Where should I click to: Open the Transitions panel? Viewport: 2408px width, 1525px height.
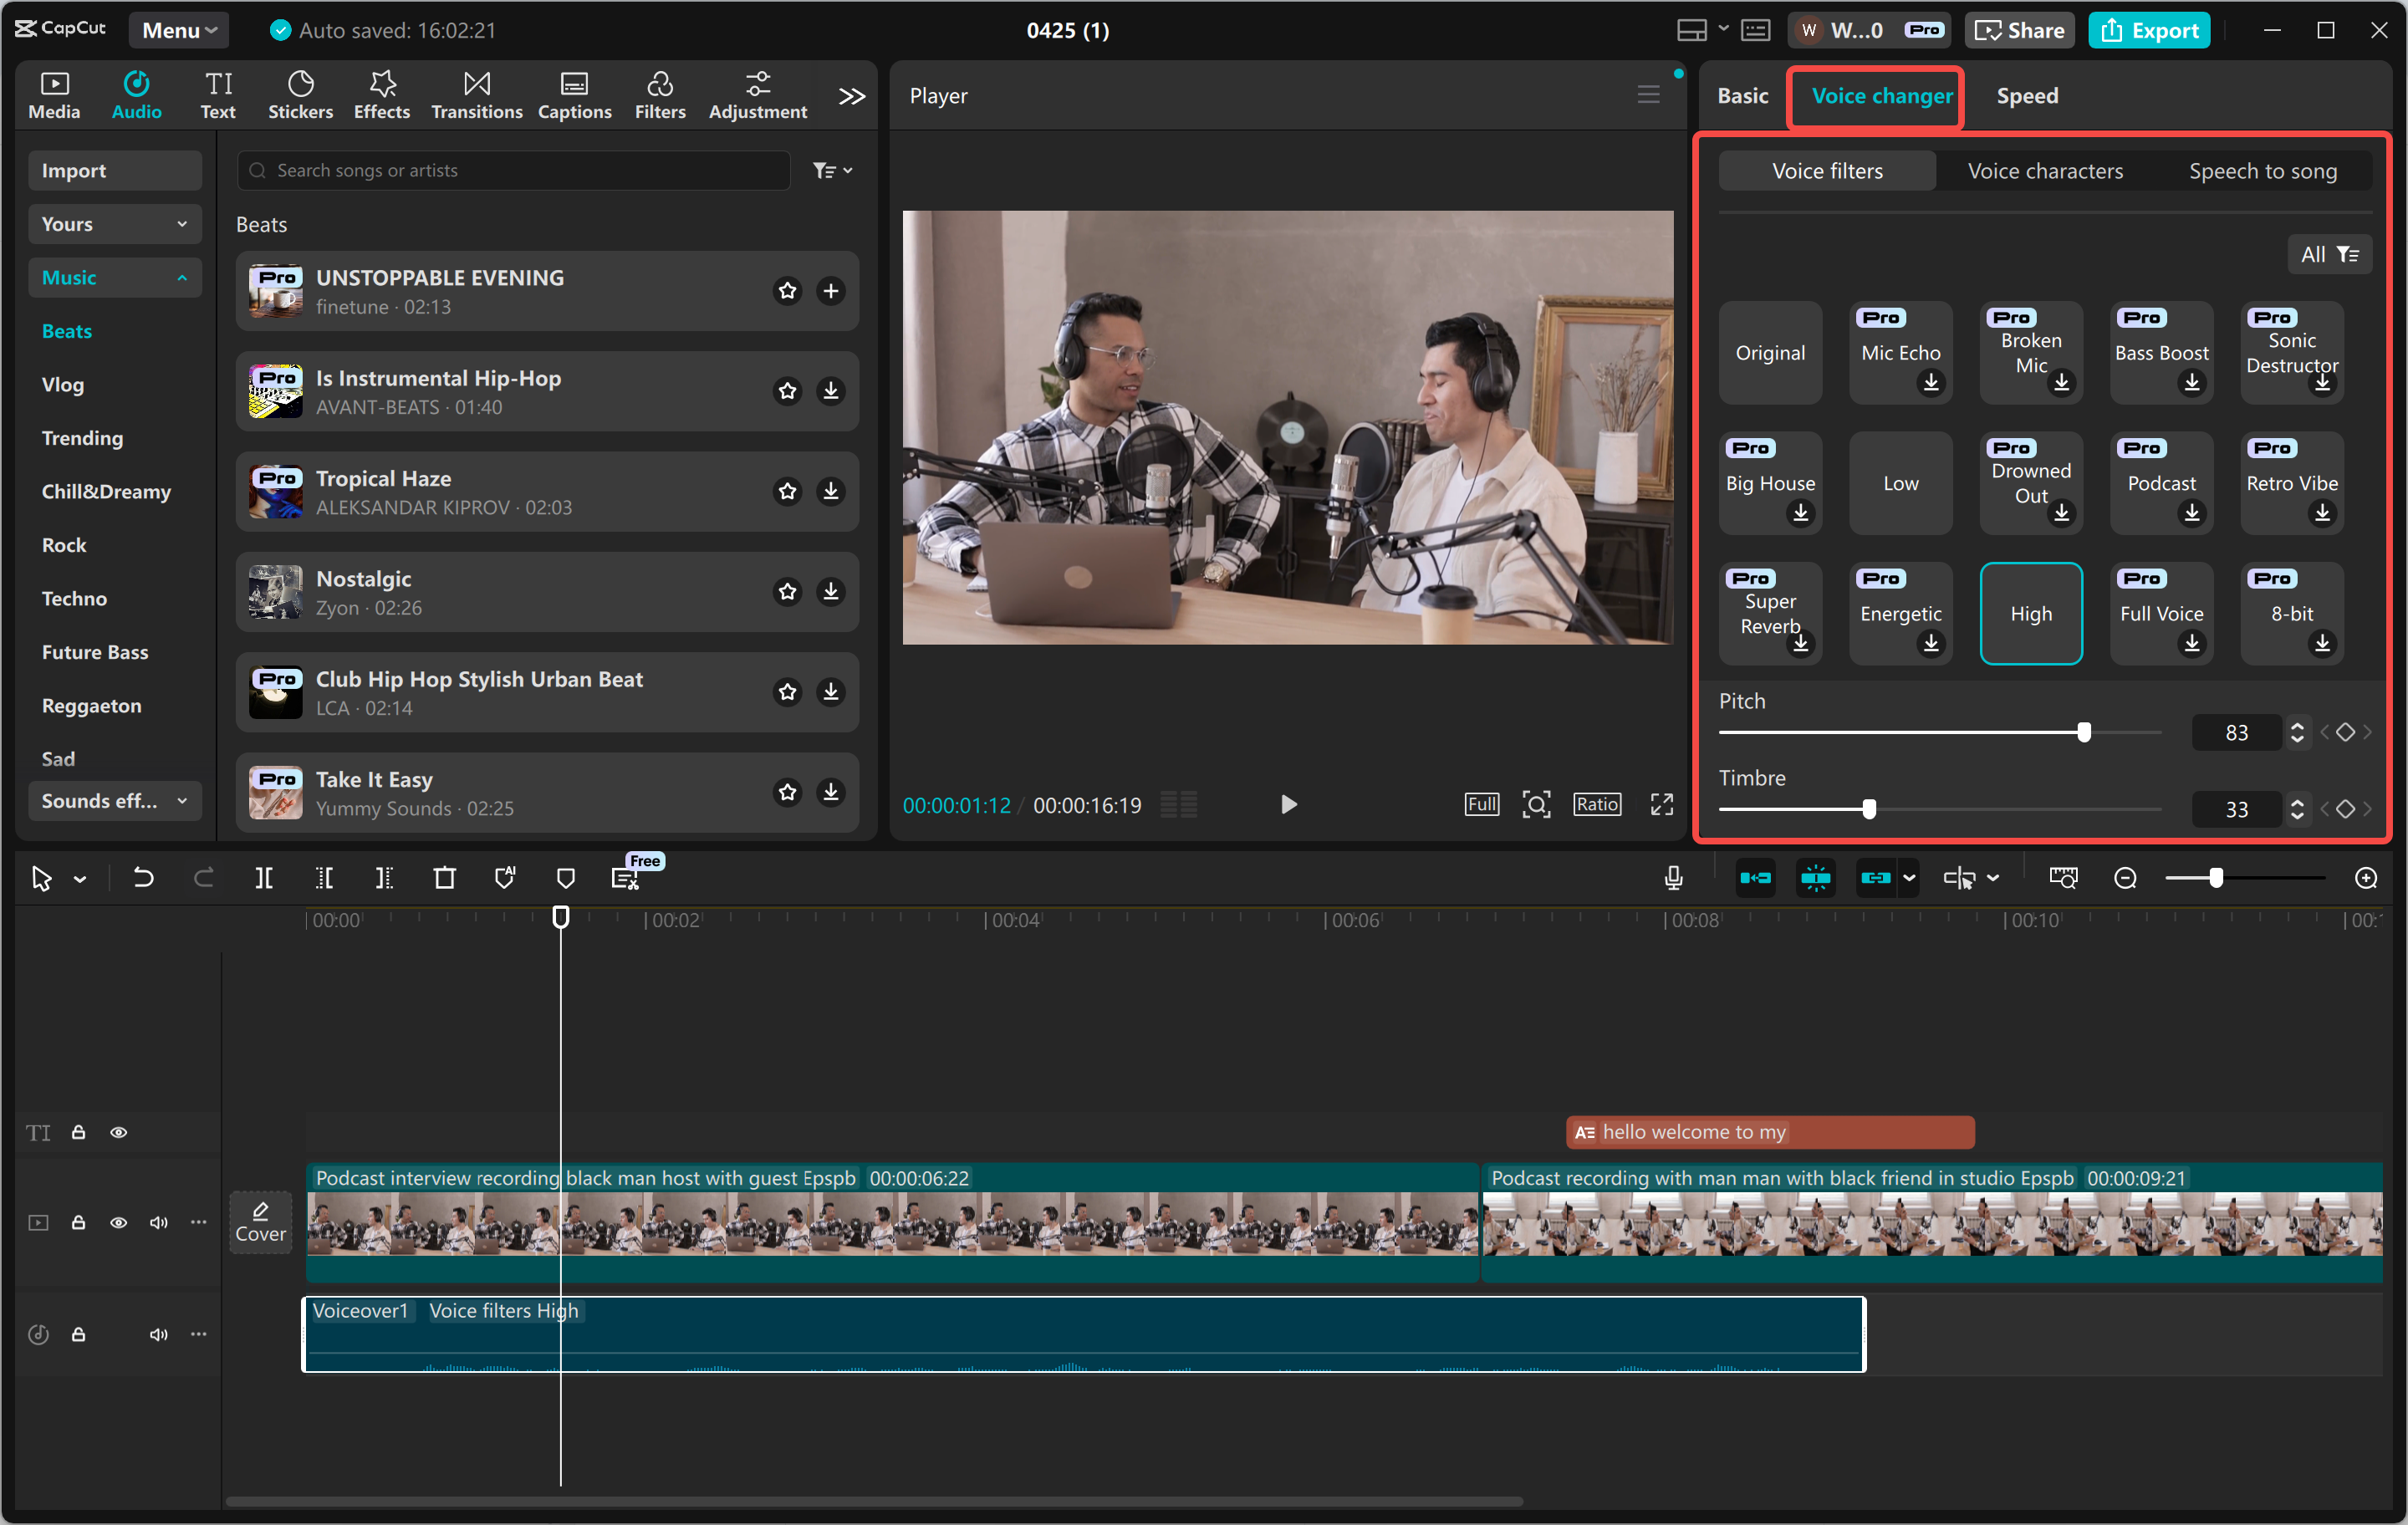pyautogui.click(x=476, y=95)
